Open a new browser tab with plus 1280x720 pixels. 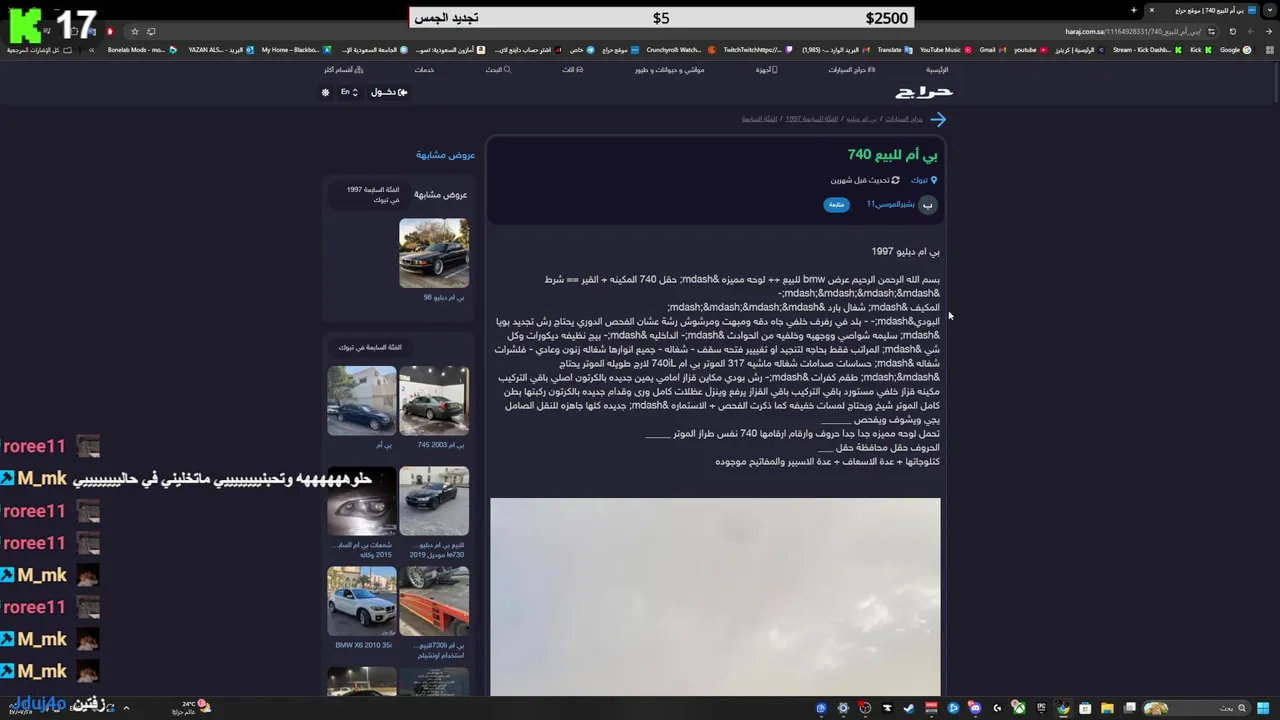[1133, 10]
